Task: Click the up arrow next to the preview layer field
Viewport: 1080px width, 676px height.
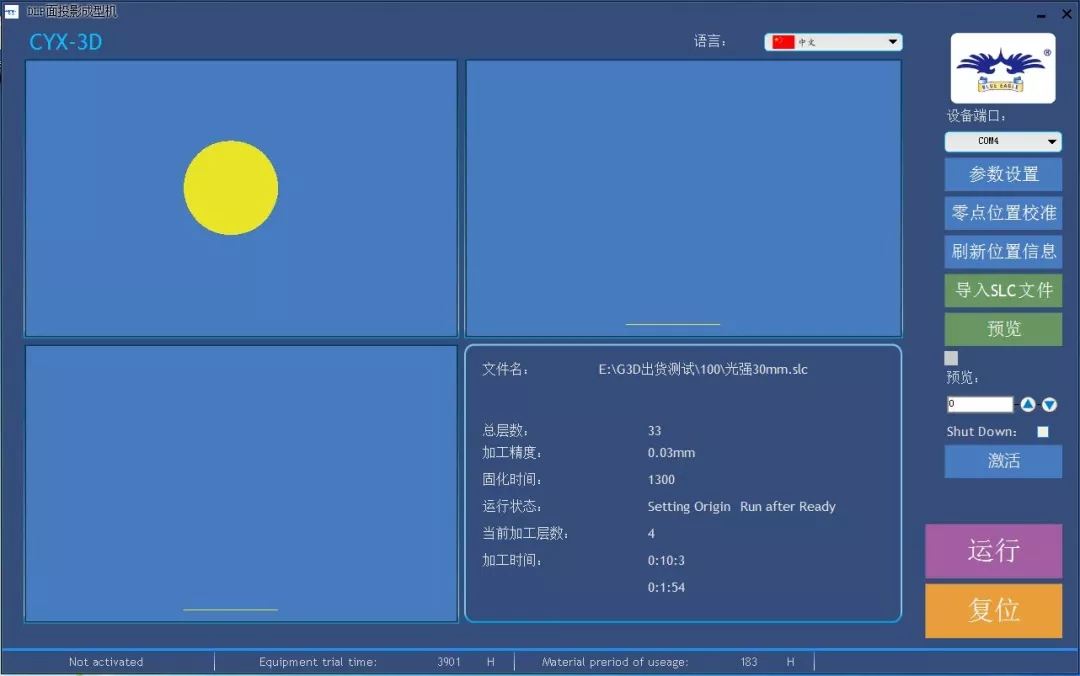Action: 1028,405
